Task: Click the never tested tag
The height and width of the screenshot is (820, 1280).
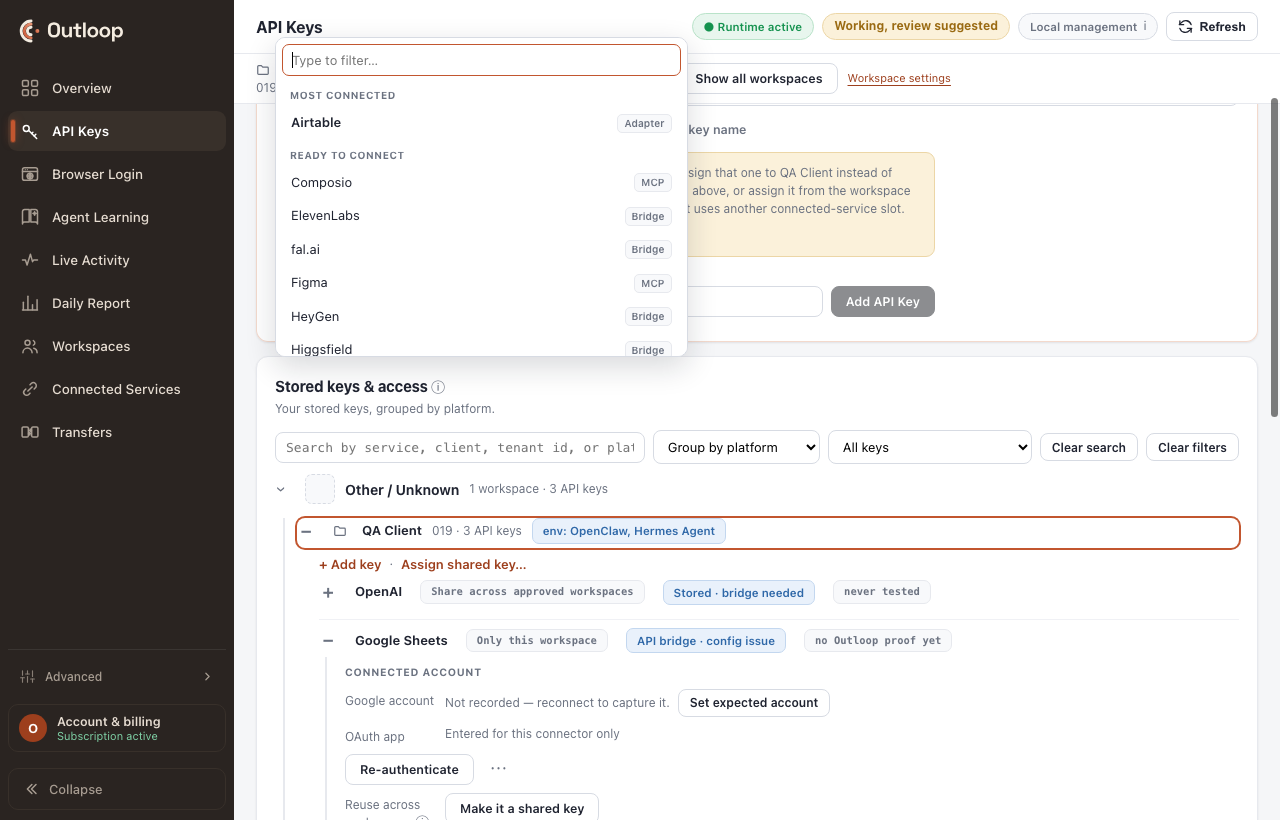Action: pos(882,592)
